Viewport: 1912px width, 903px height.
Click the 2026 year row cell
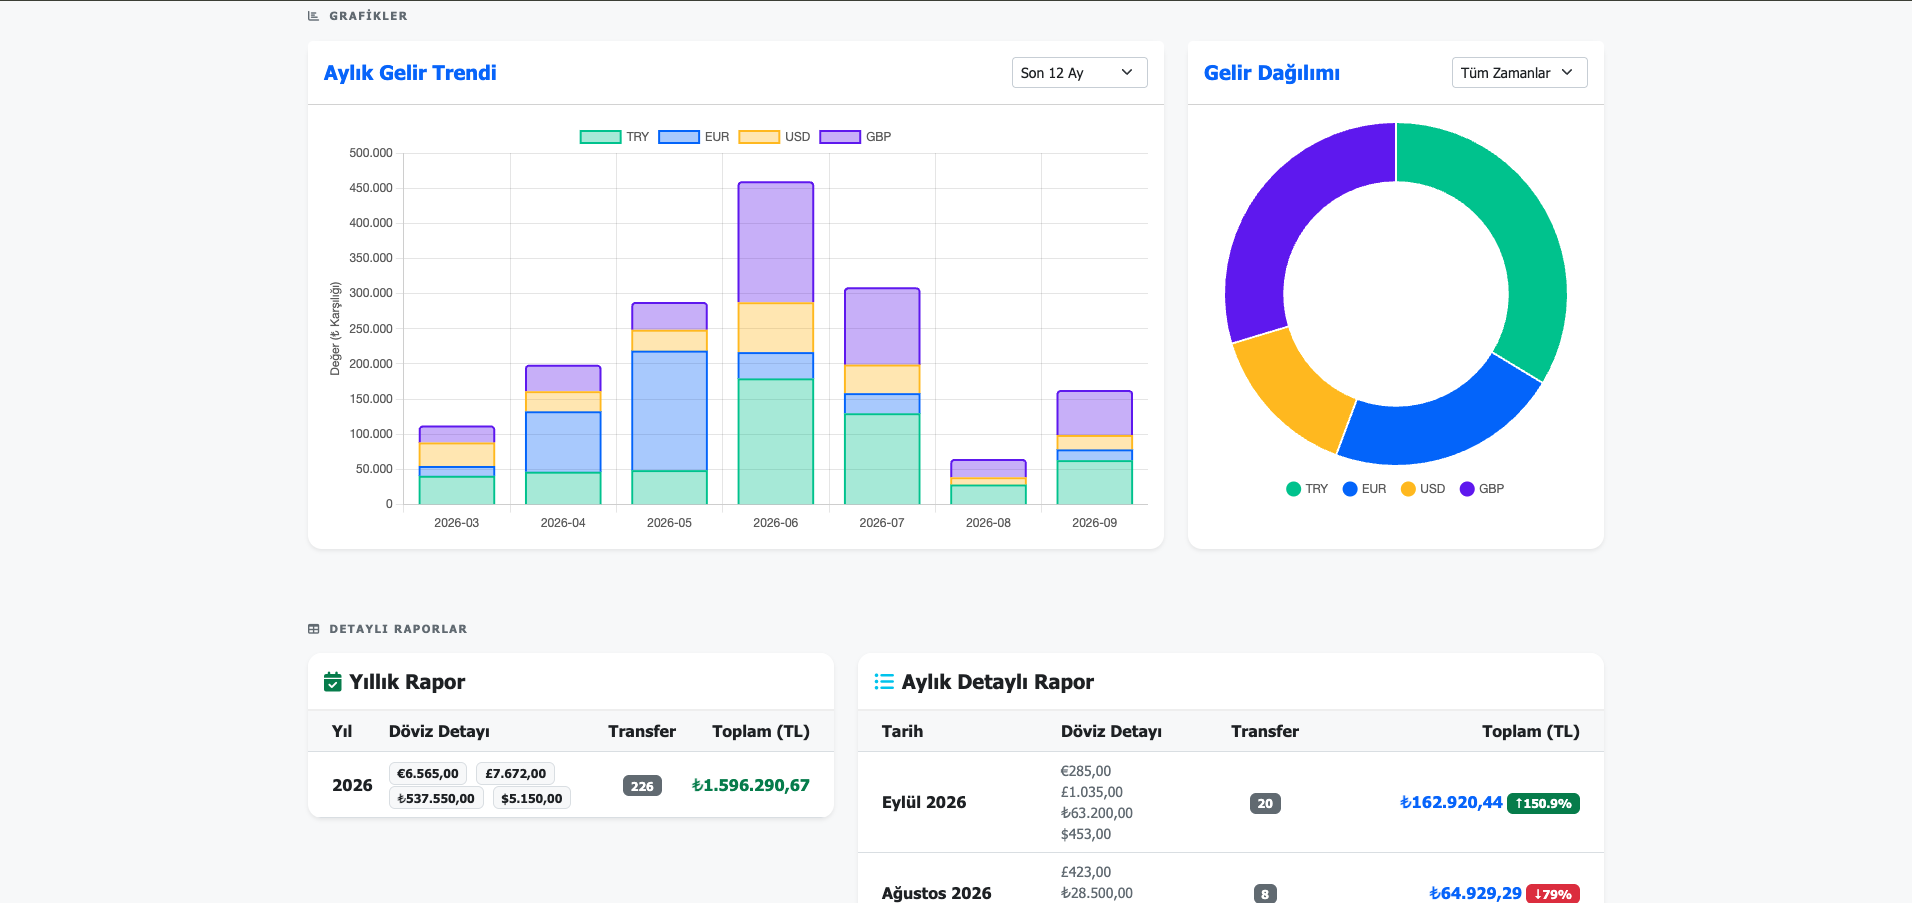(352, 786)
